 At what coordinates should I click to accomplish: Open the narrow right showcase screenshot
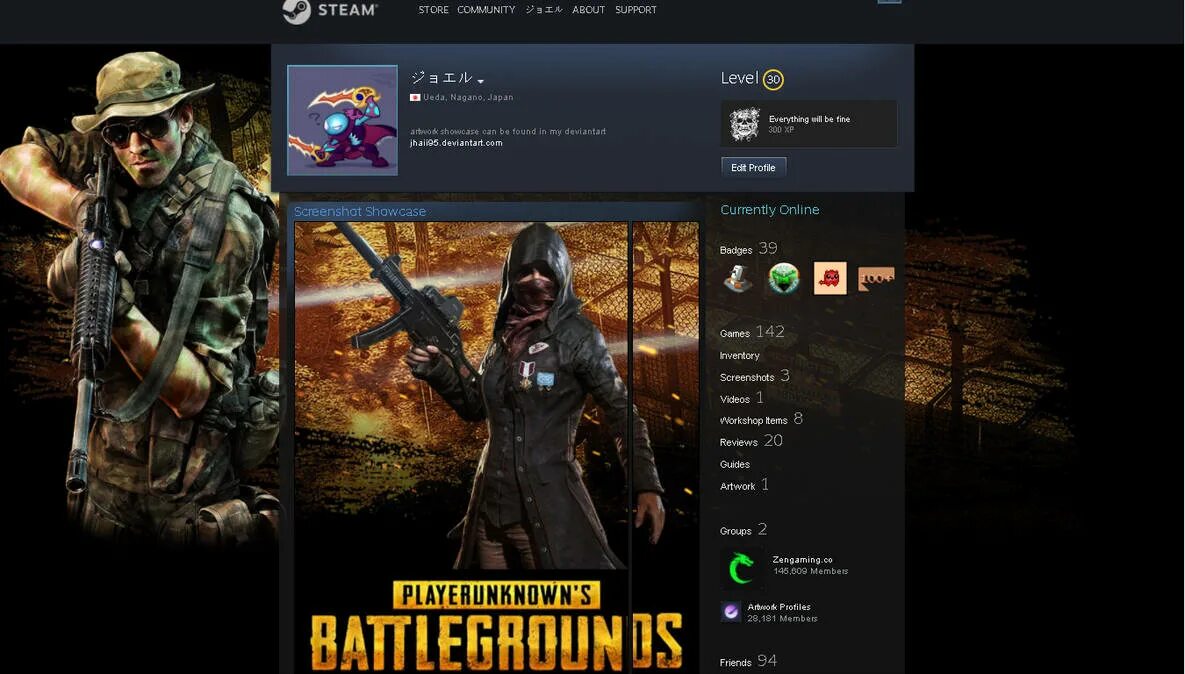pos(665,447)
